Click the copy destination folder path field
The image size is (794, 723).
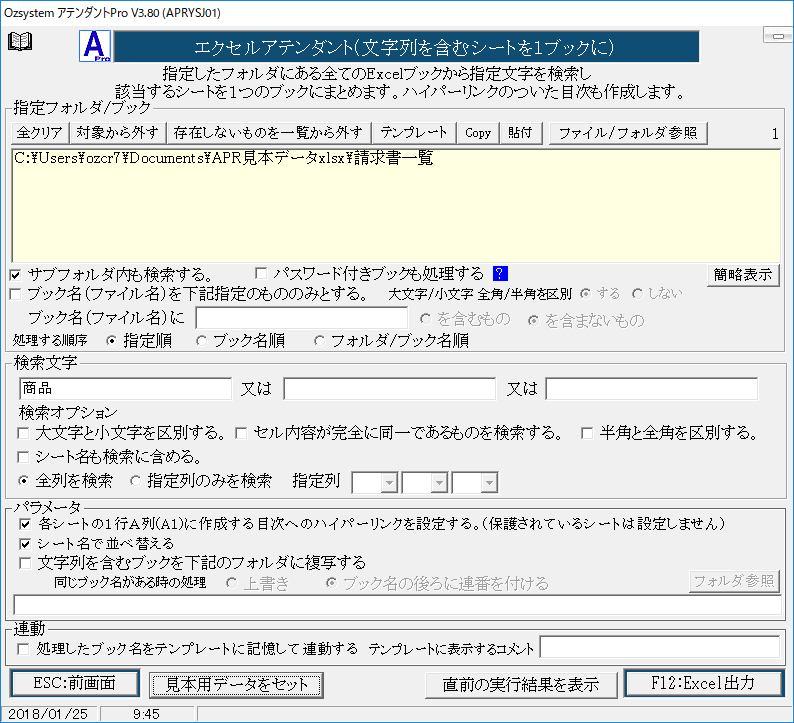(397, 605)
